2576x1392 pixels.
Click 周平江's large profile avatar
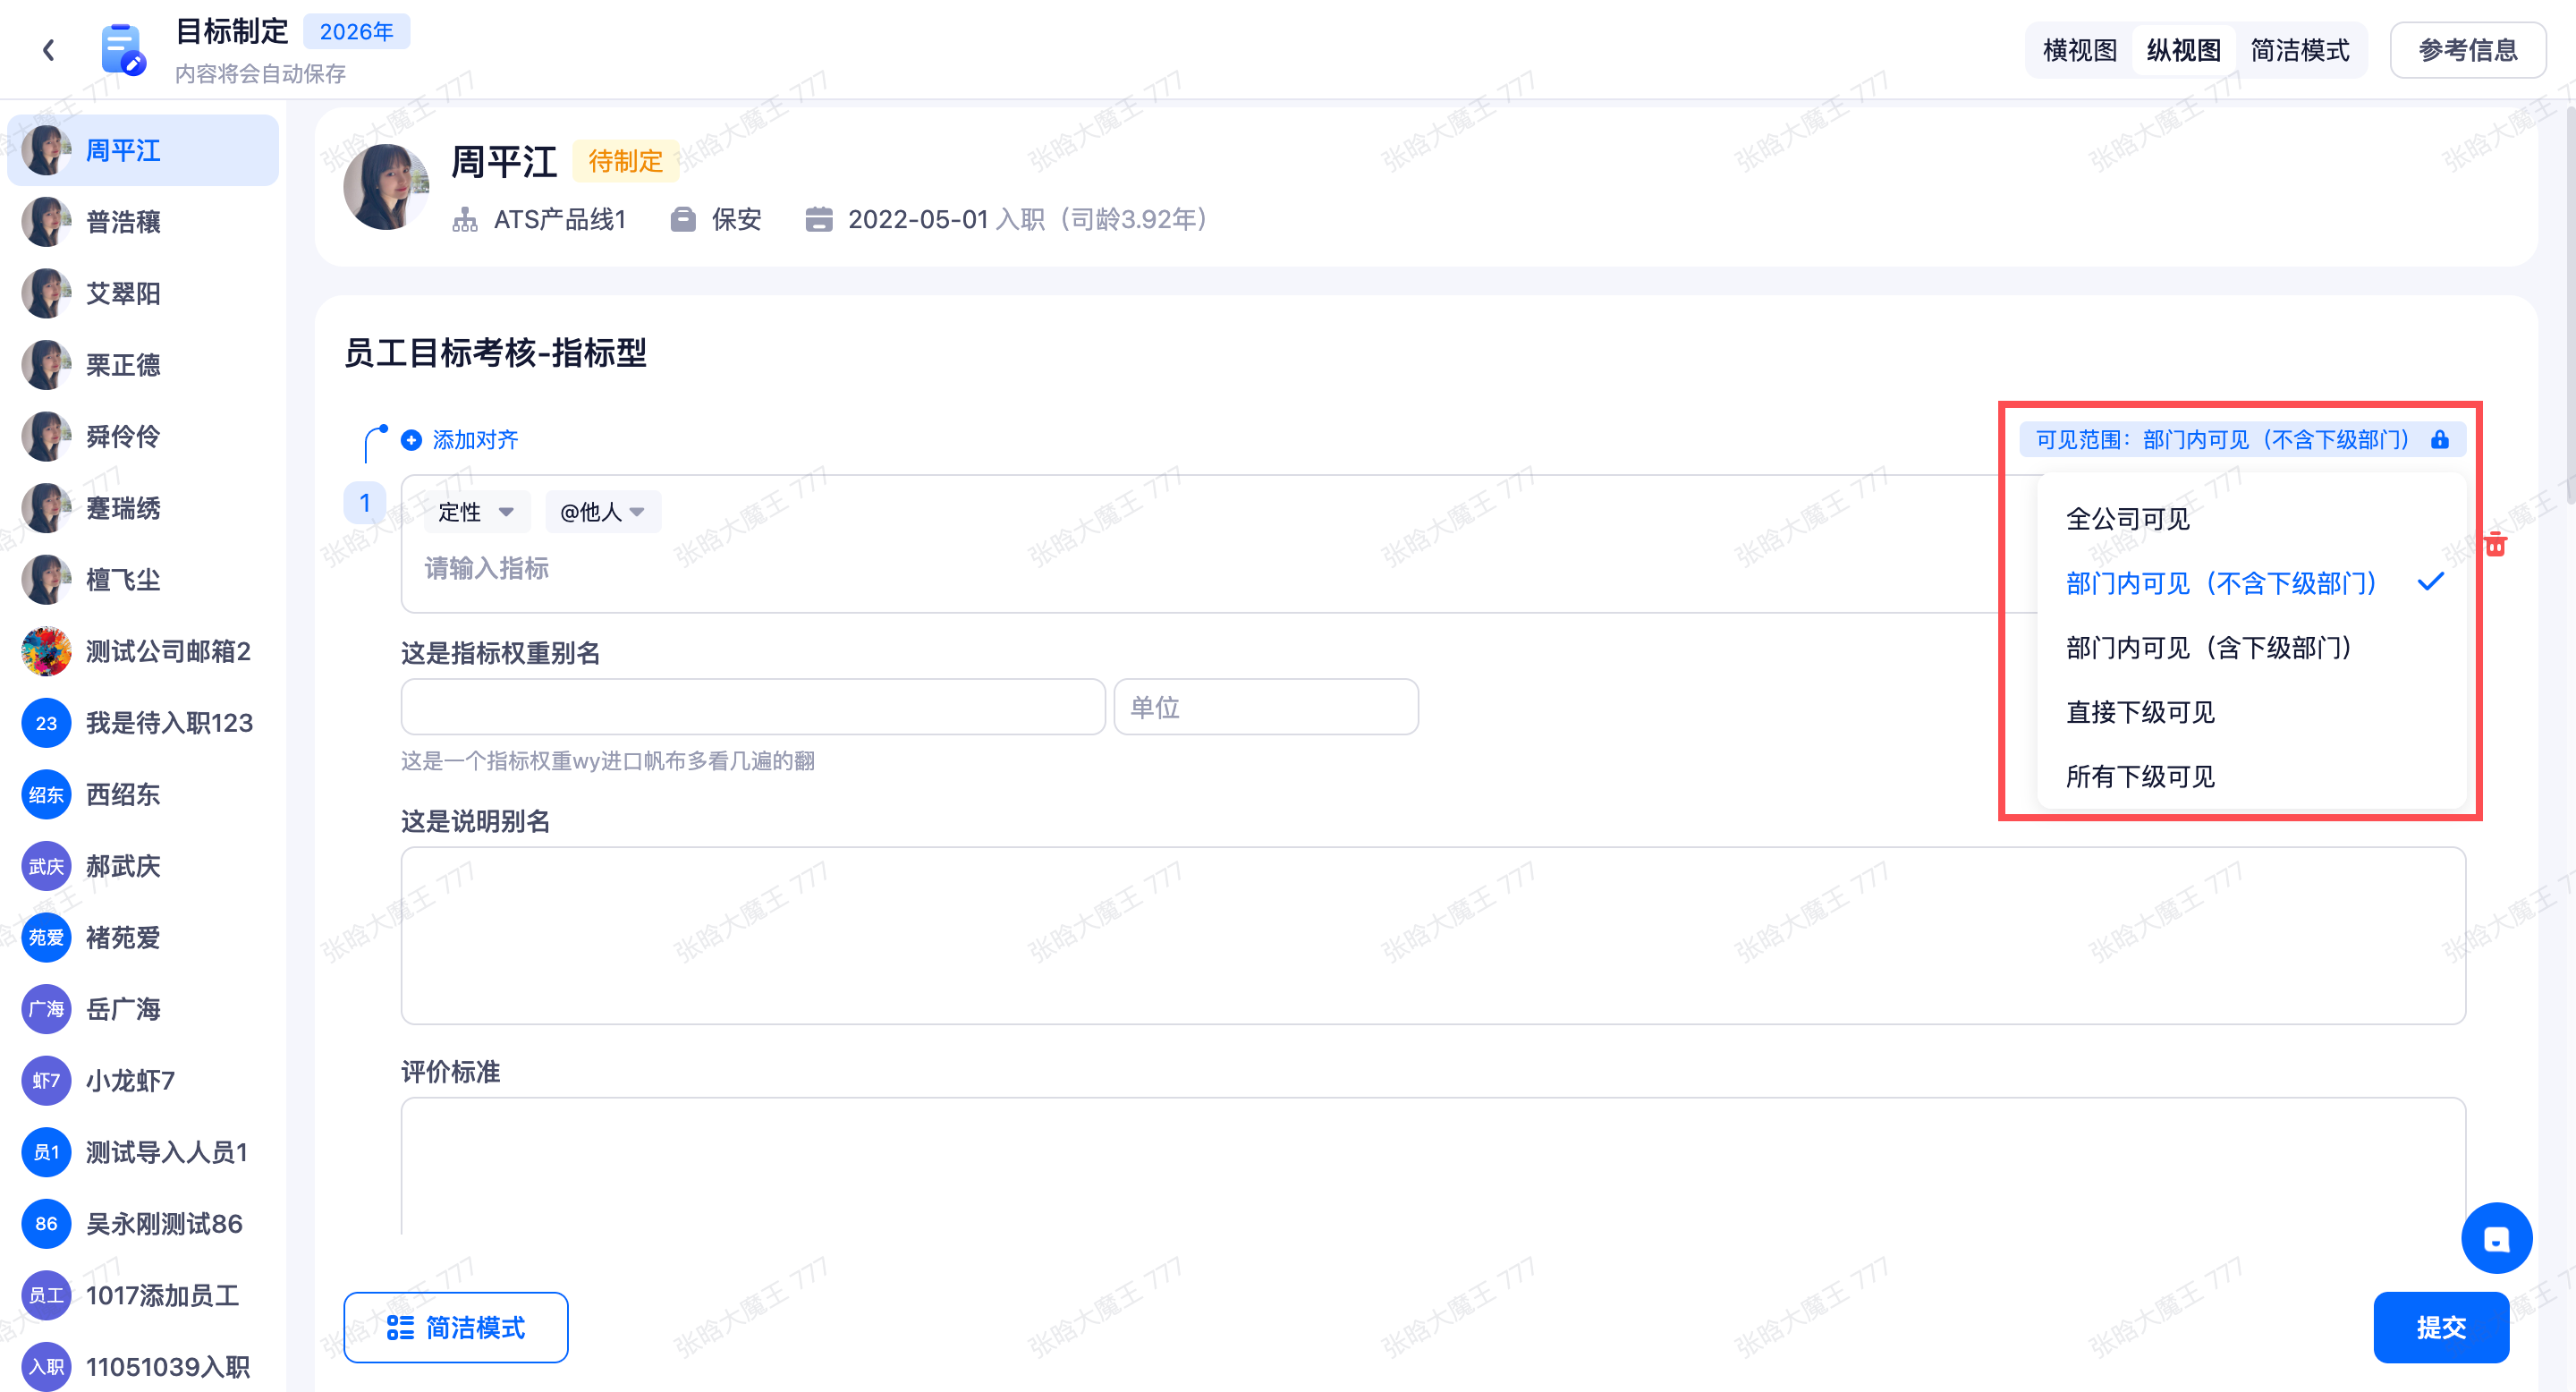coord(386,187)
